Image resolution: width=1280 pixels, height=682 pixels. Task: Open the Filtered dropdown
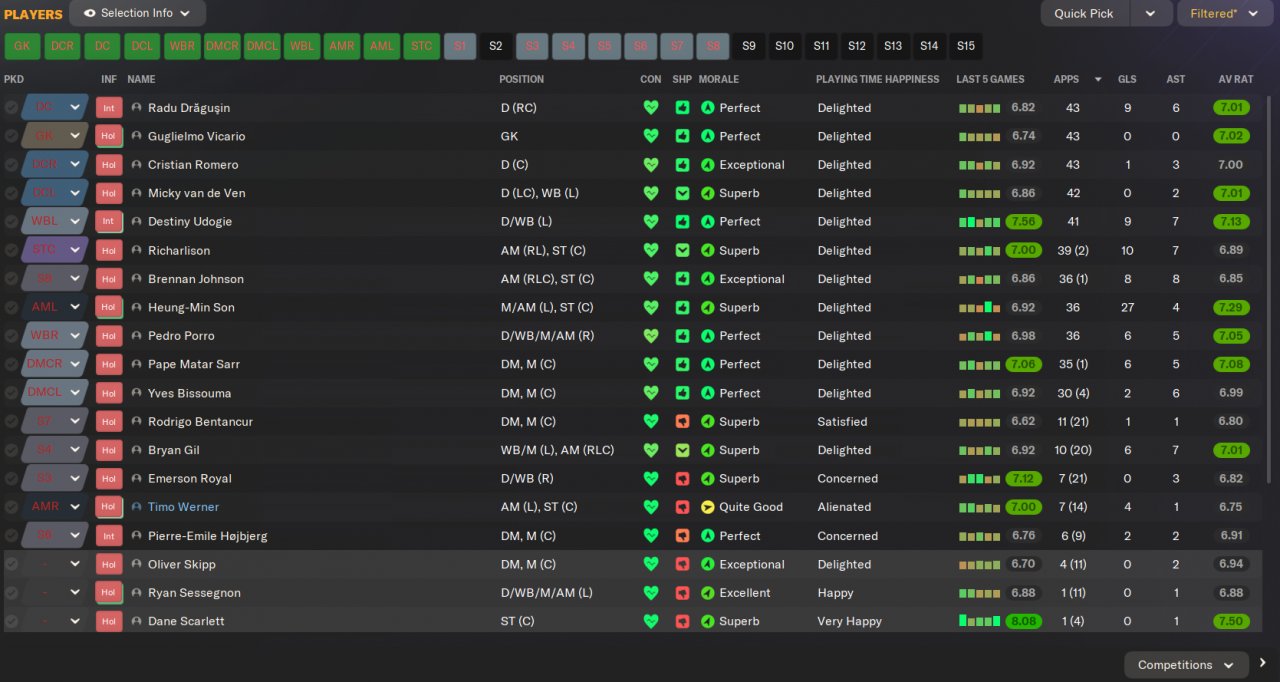[1227, 13]
